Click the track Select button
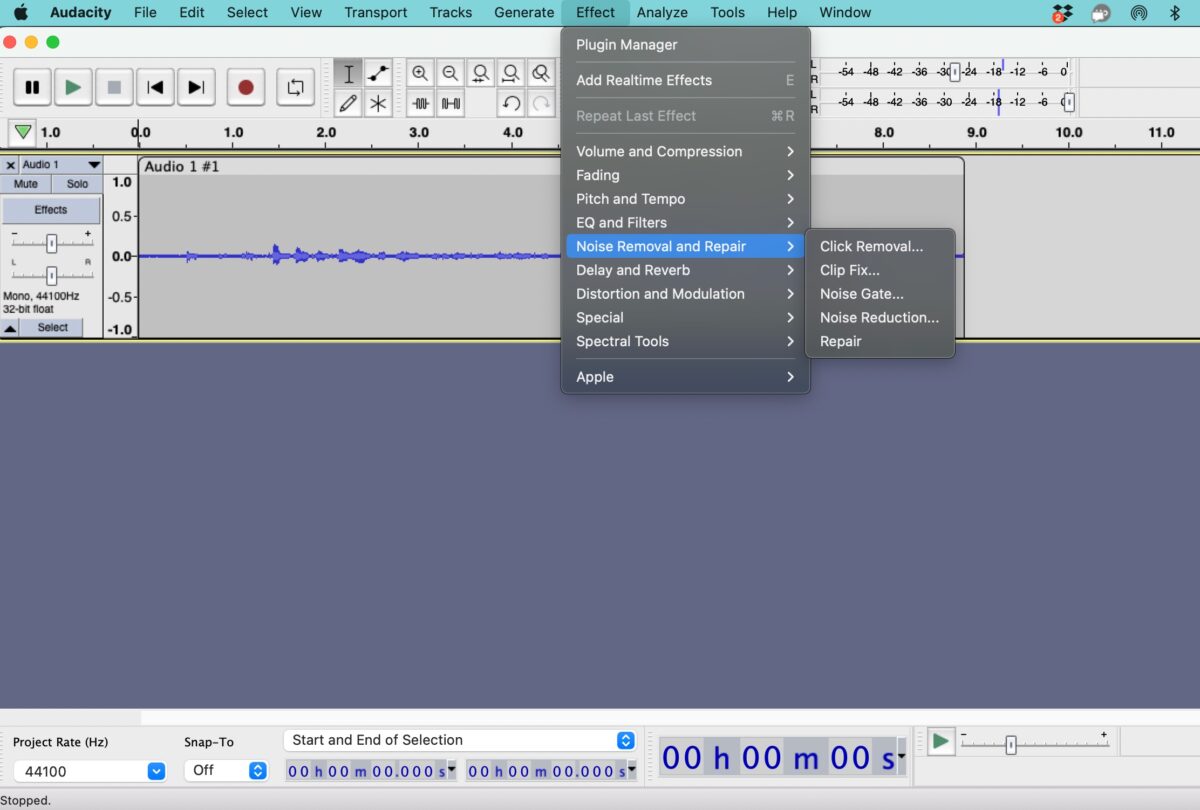1200x810 pixels. (x=53, y=327)
